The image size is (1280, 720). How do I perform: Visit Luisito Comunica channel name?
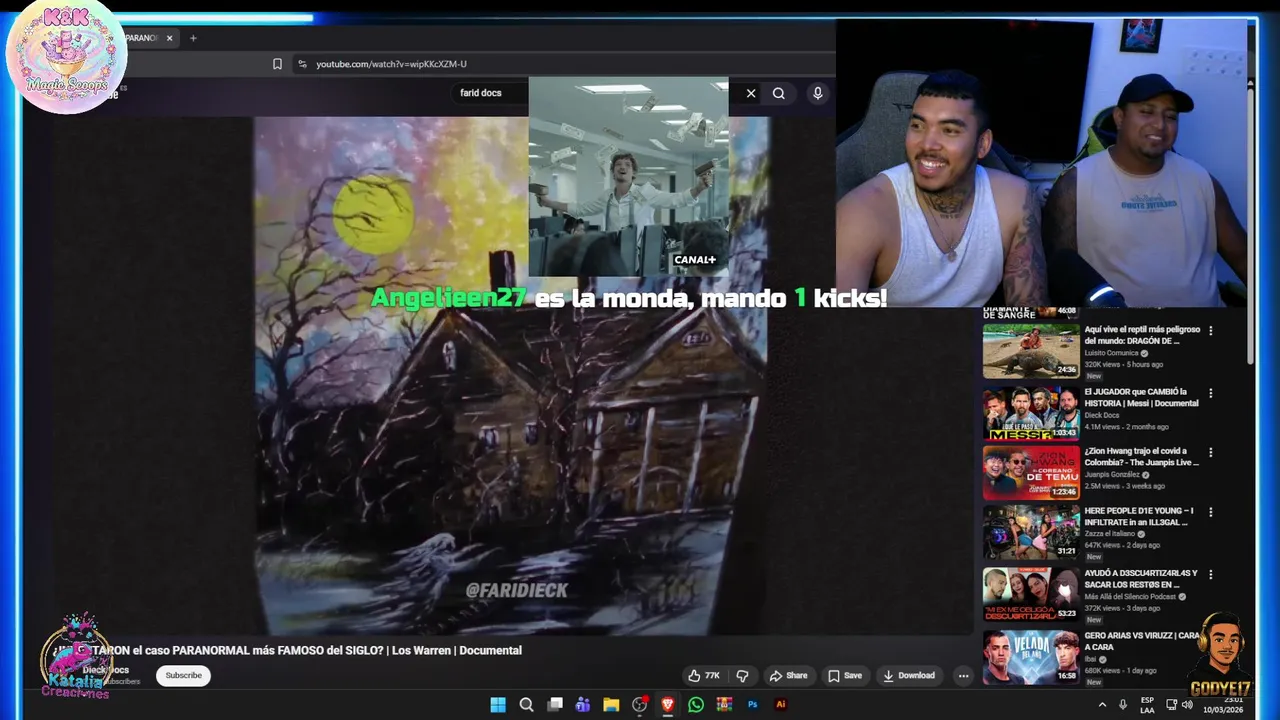pos(1113,353)
